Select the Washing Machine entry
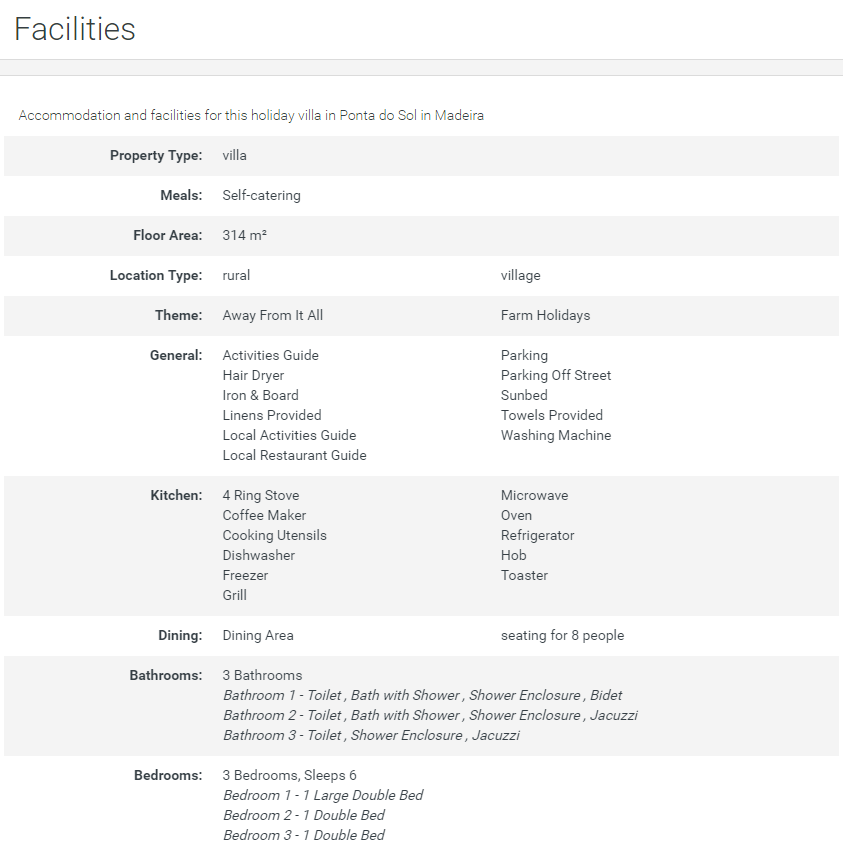843x853 pixels. click(x=555, y=435)
